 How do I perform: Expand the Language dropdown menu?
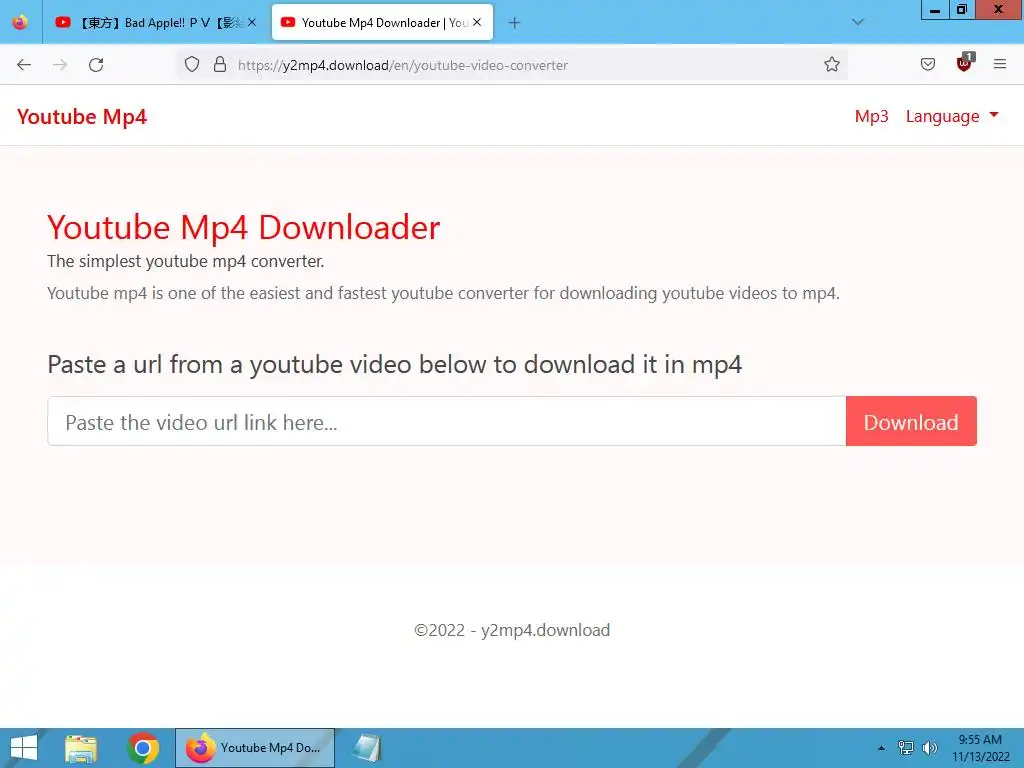952,116
